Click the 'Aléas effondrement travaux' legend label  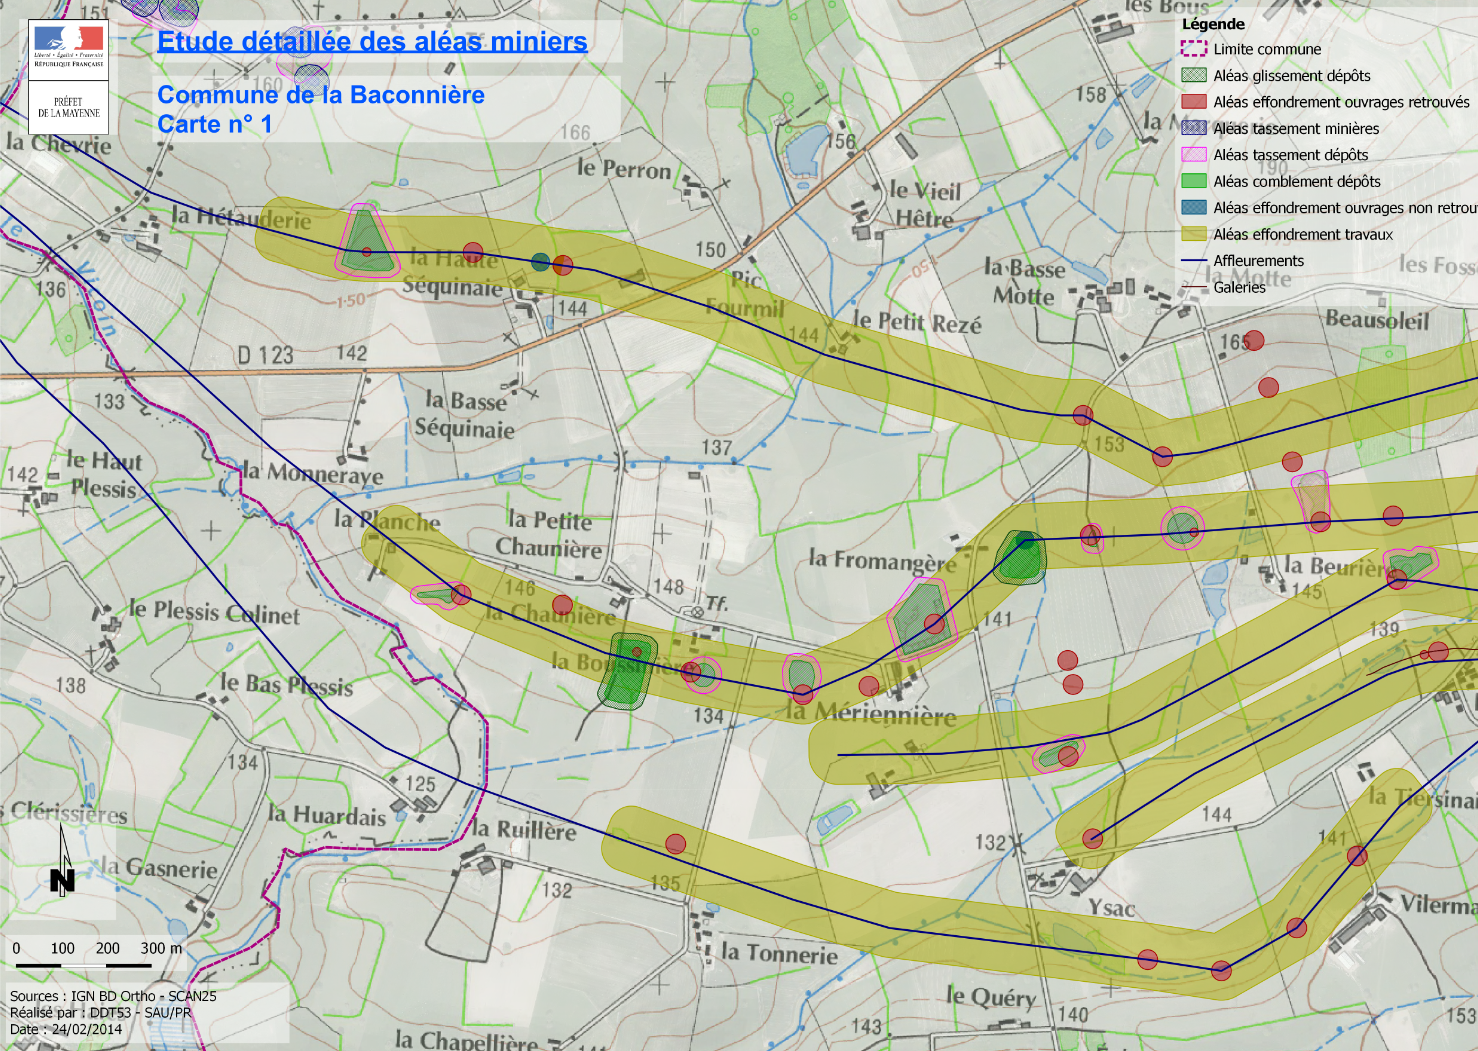click(x=1303, y=234)
